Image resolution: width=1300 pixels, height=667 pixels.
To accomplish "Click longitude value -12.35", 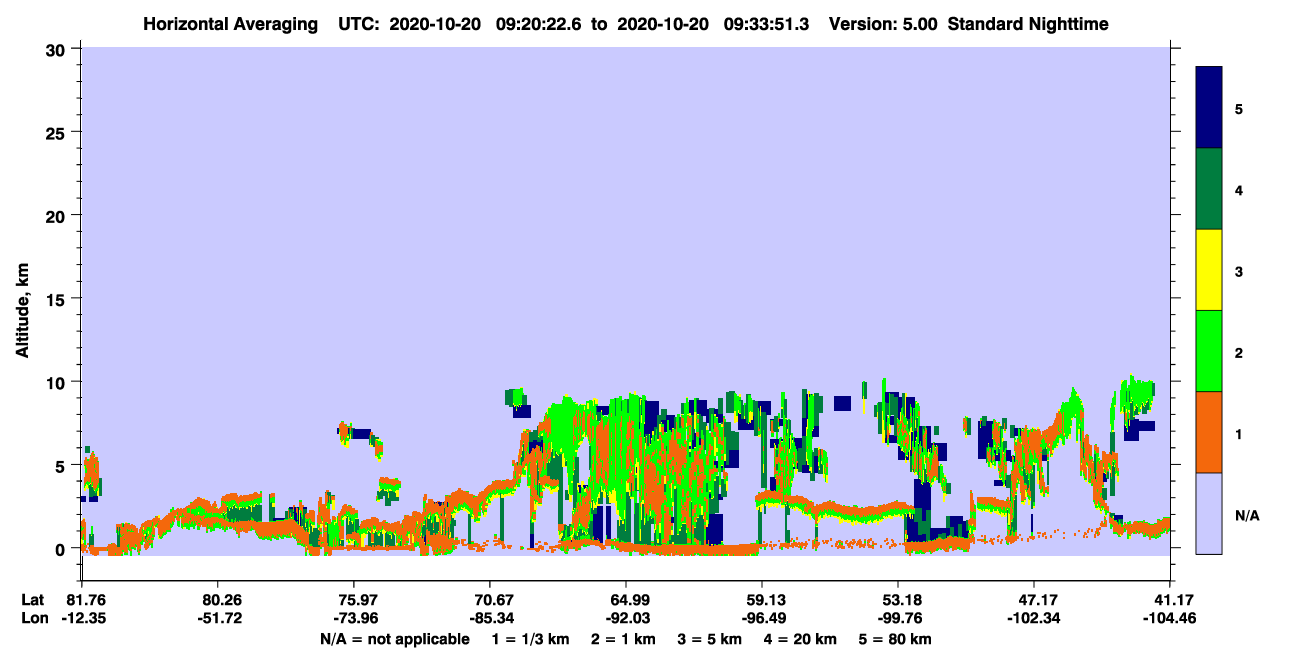I will [x=82, y=618].
